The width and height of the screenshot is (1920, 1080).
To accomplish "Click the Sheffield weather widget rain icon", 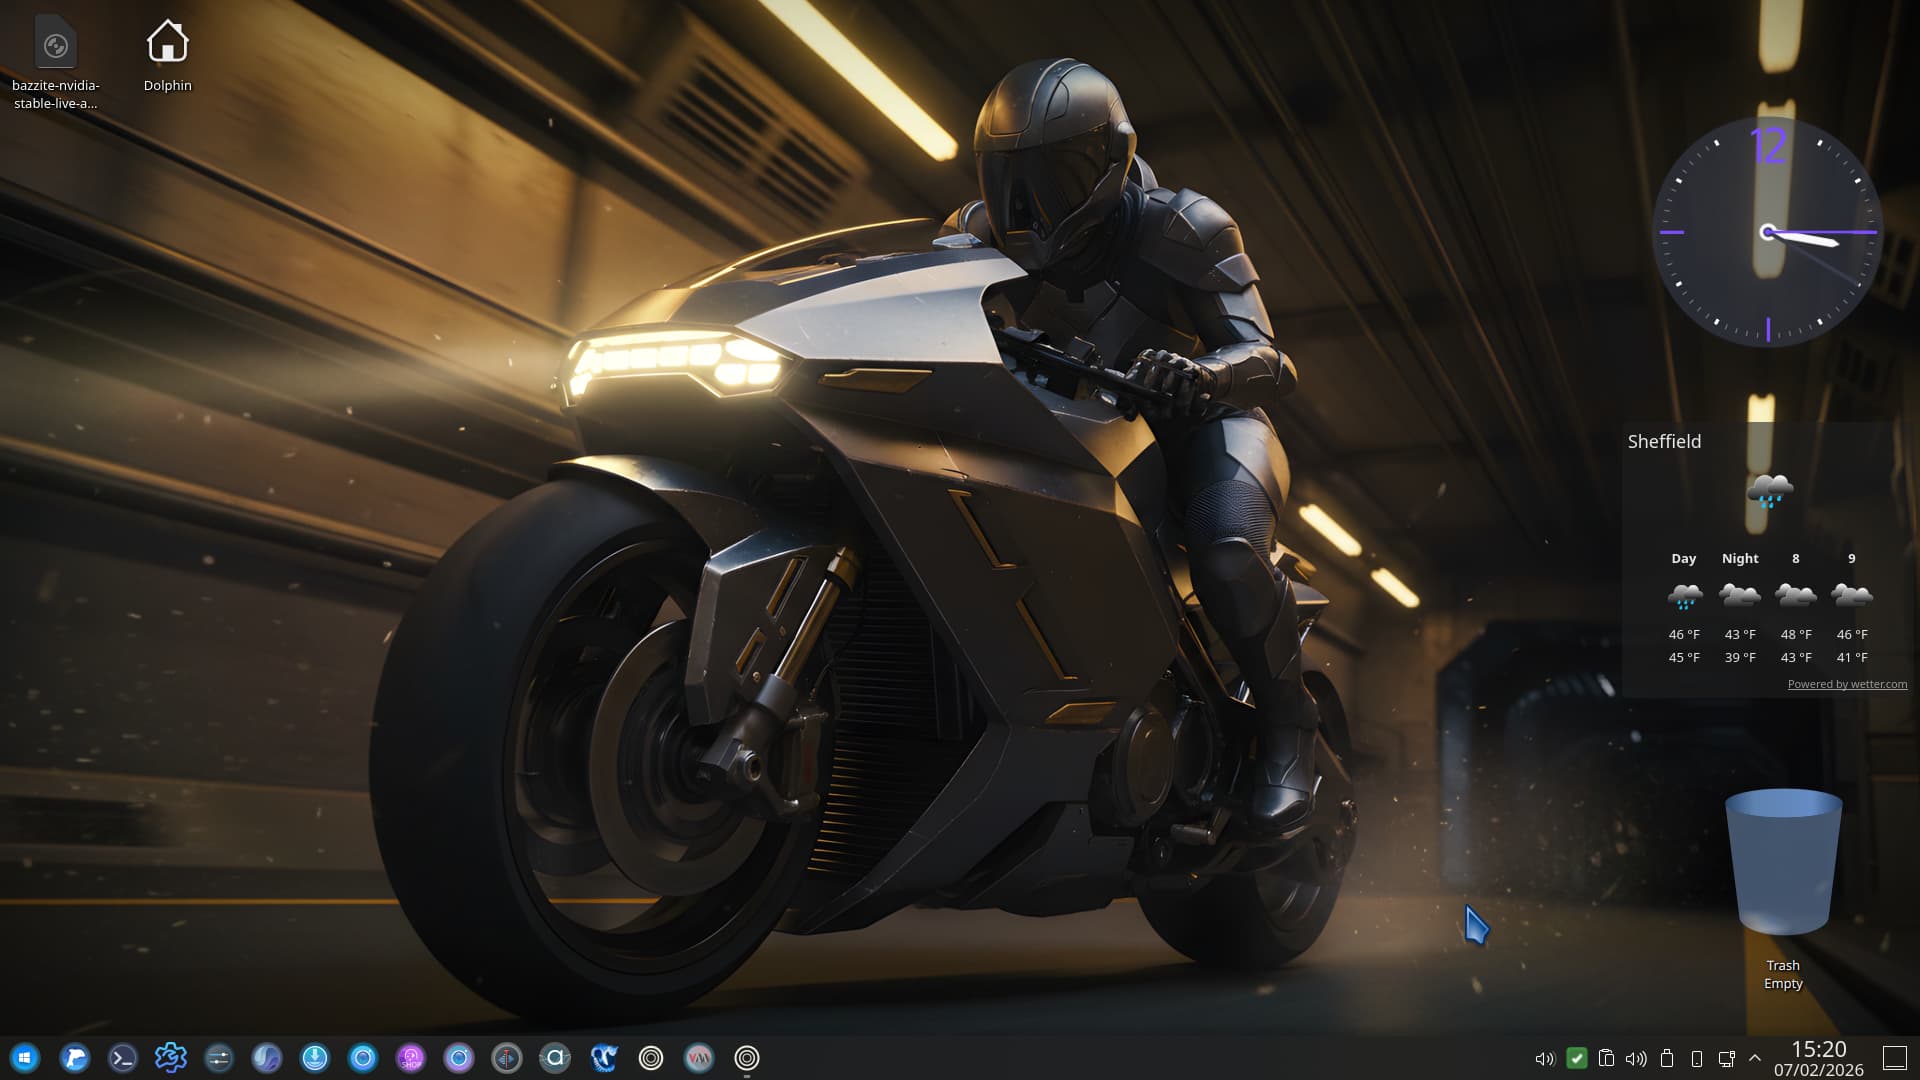I will (x=1769, y=491).
